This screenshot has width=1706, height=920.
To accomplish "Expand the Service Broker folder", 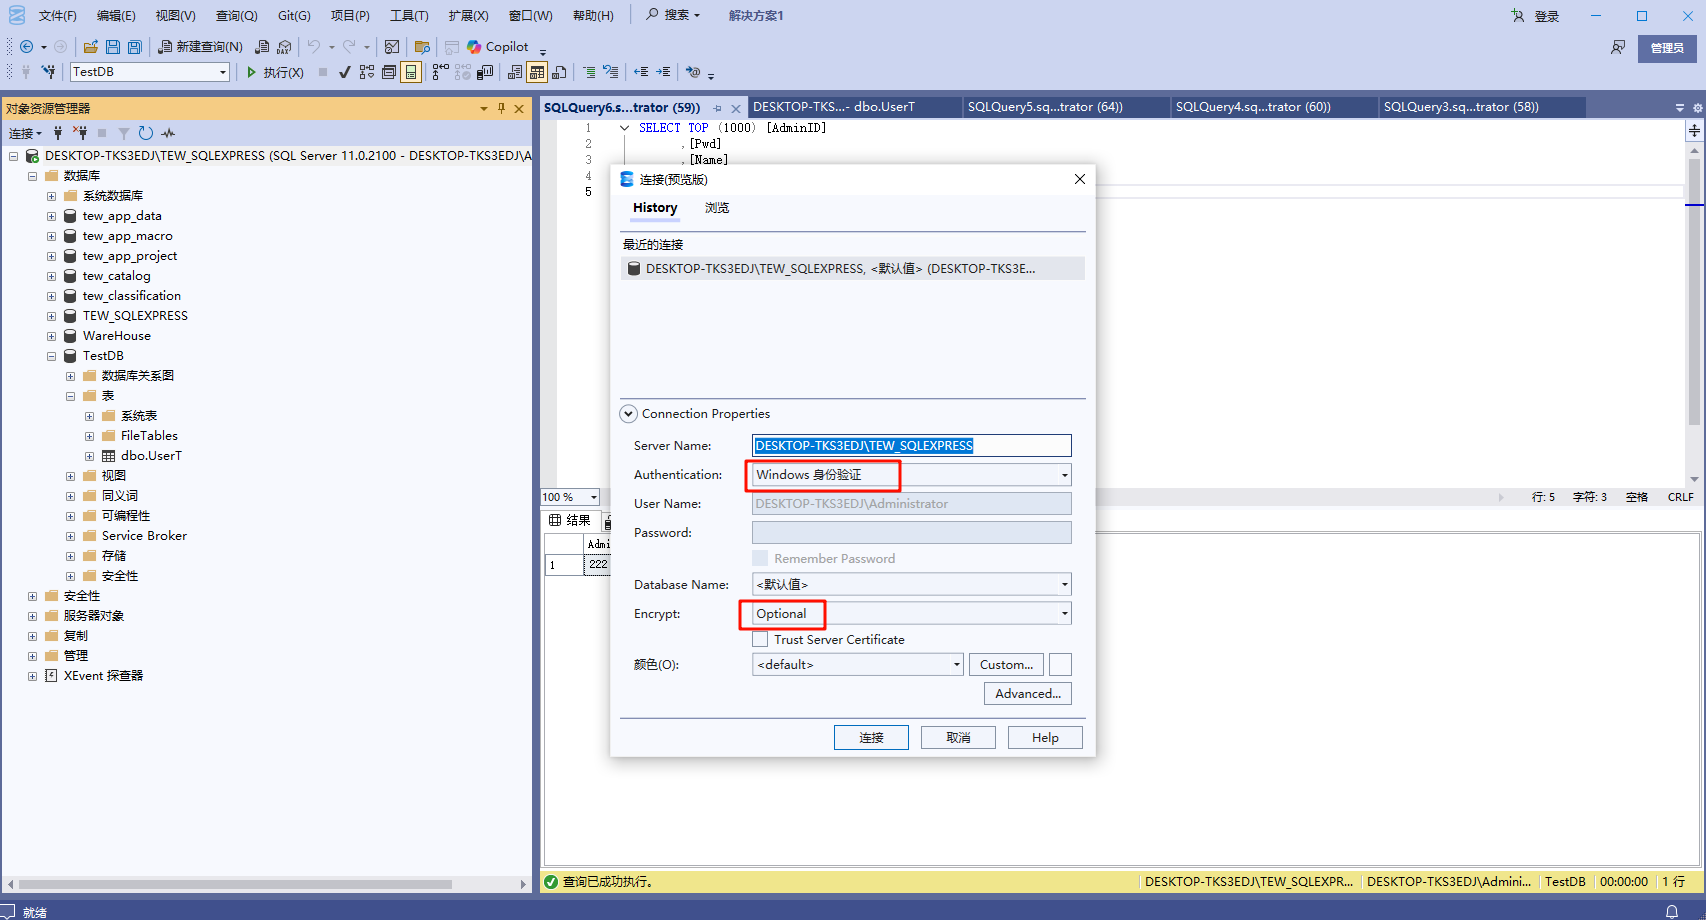I will 70,536.
